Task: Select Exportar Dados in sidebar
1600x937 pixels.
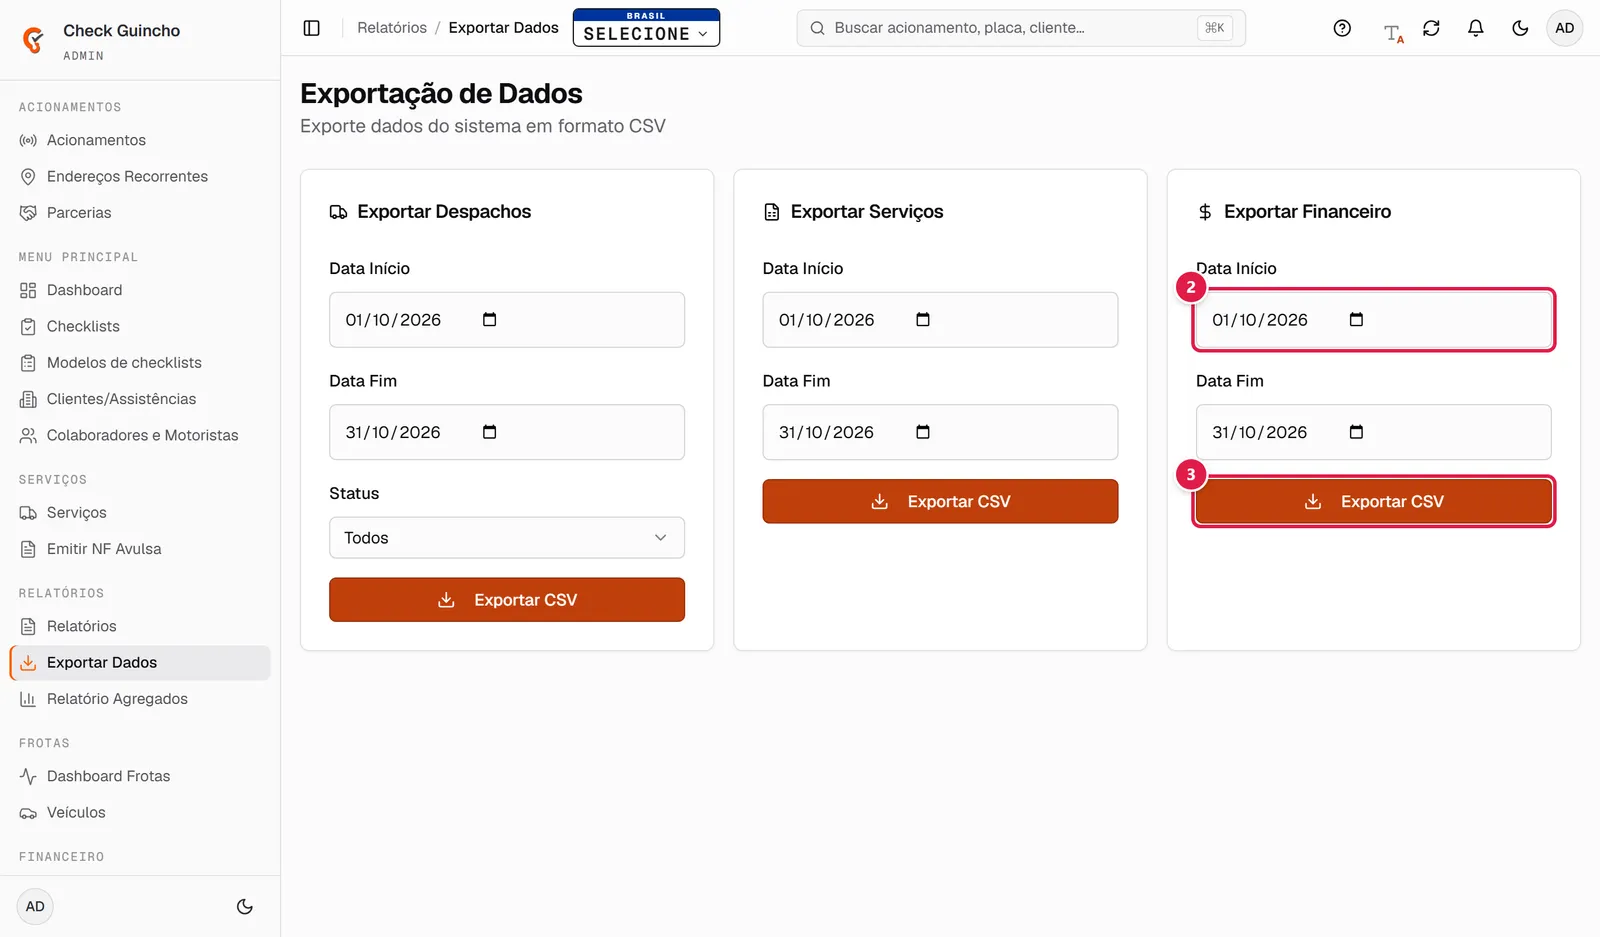Action: click(x=140, y=663)
